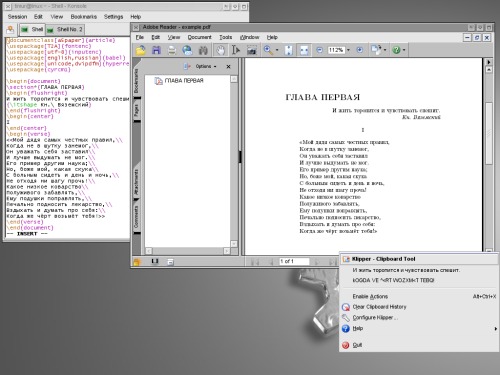The height and width of the screenshot is (375, 500).
Task: Open the Tools menu
Action: point(226,37)
